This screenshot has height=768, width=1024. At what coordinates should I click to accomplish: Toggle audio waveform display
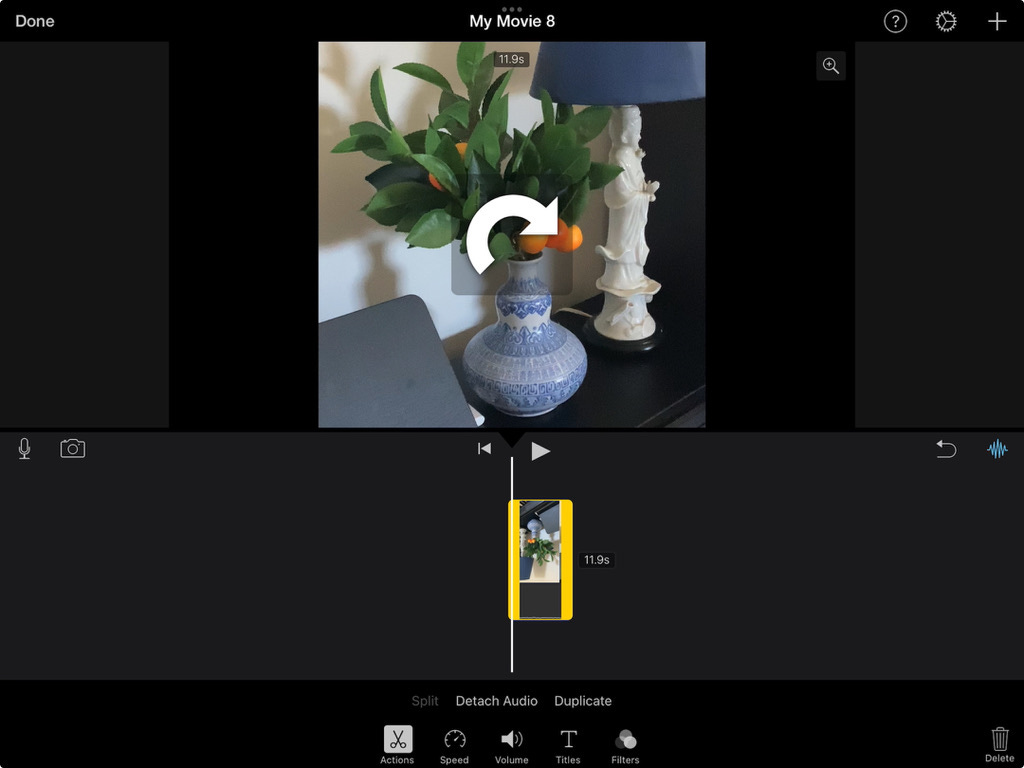pyautogui.click(x=997, y=449)
